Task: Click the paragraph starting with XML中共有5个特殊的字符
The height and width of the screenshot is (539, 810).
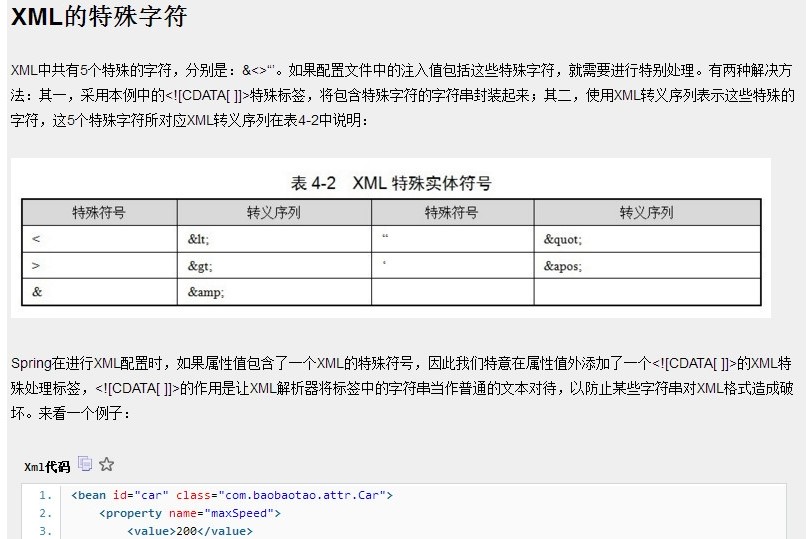Action: 402,95
